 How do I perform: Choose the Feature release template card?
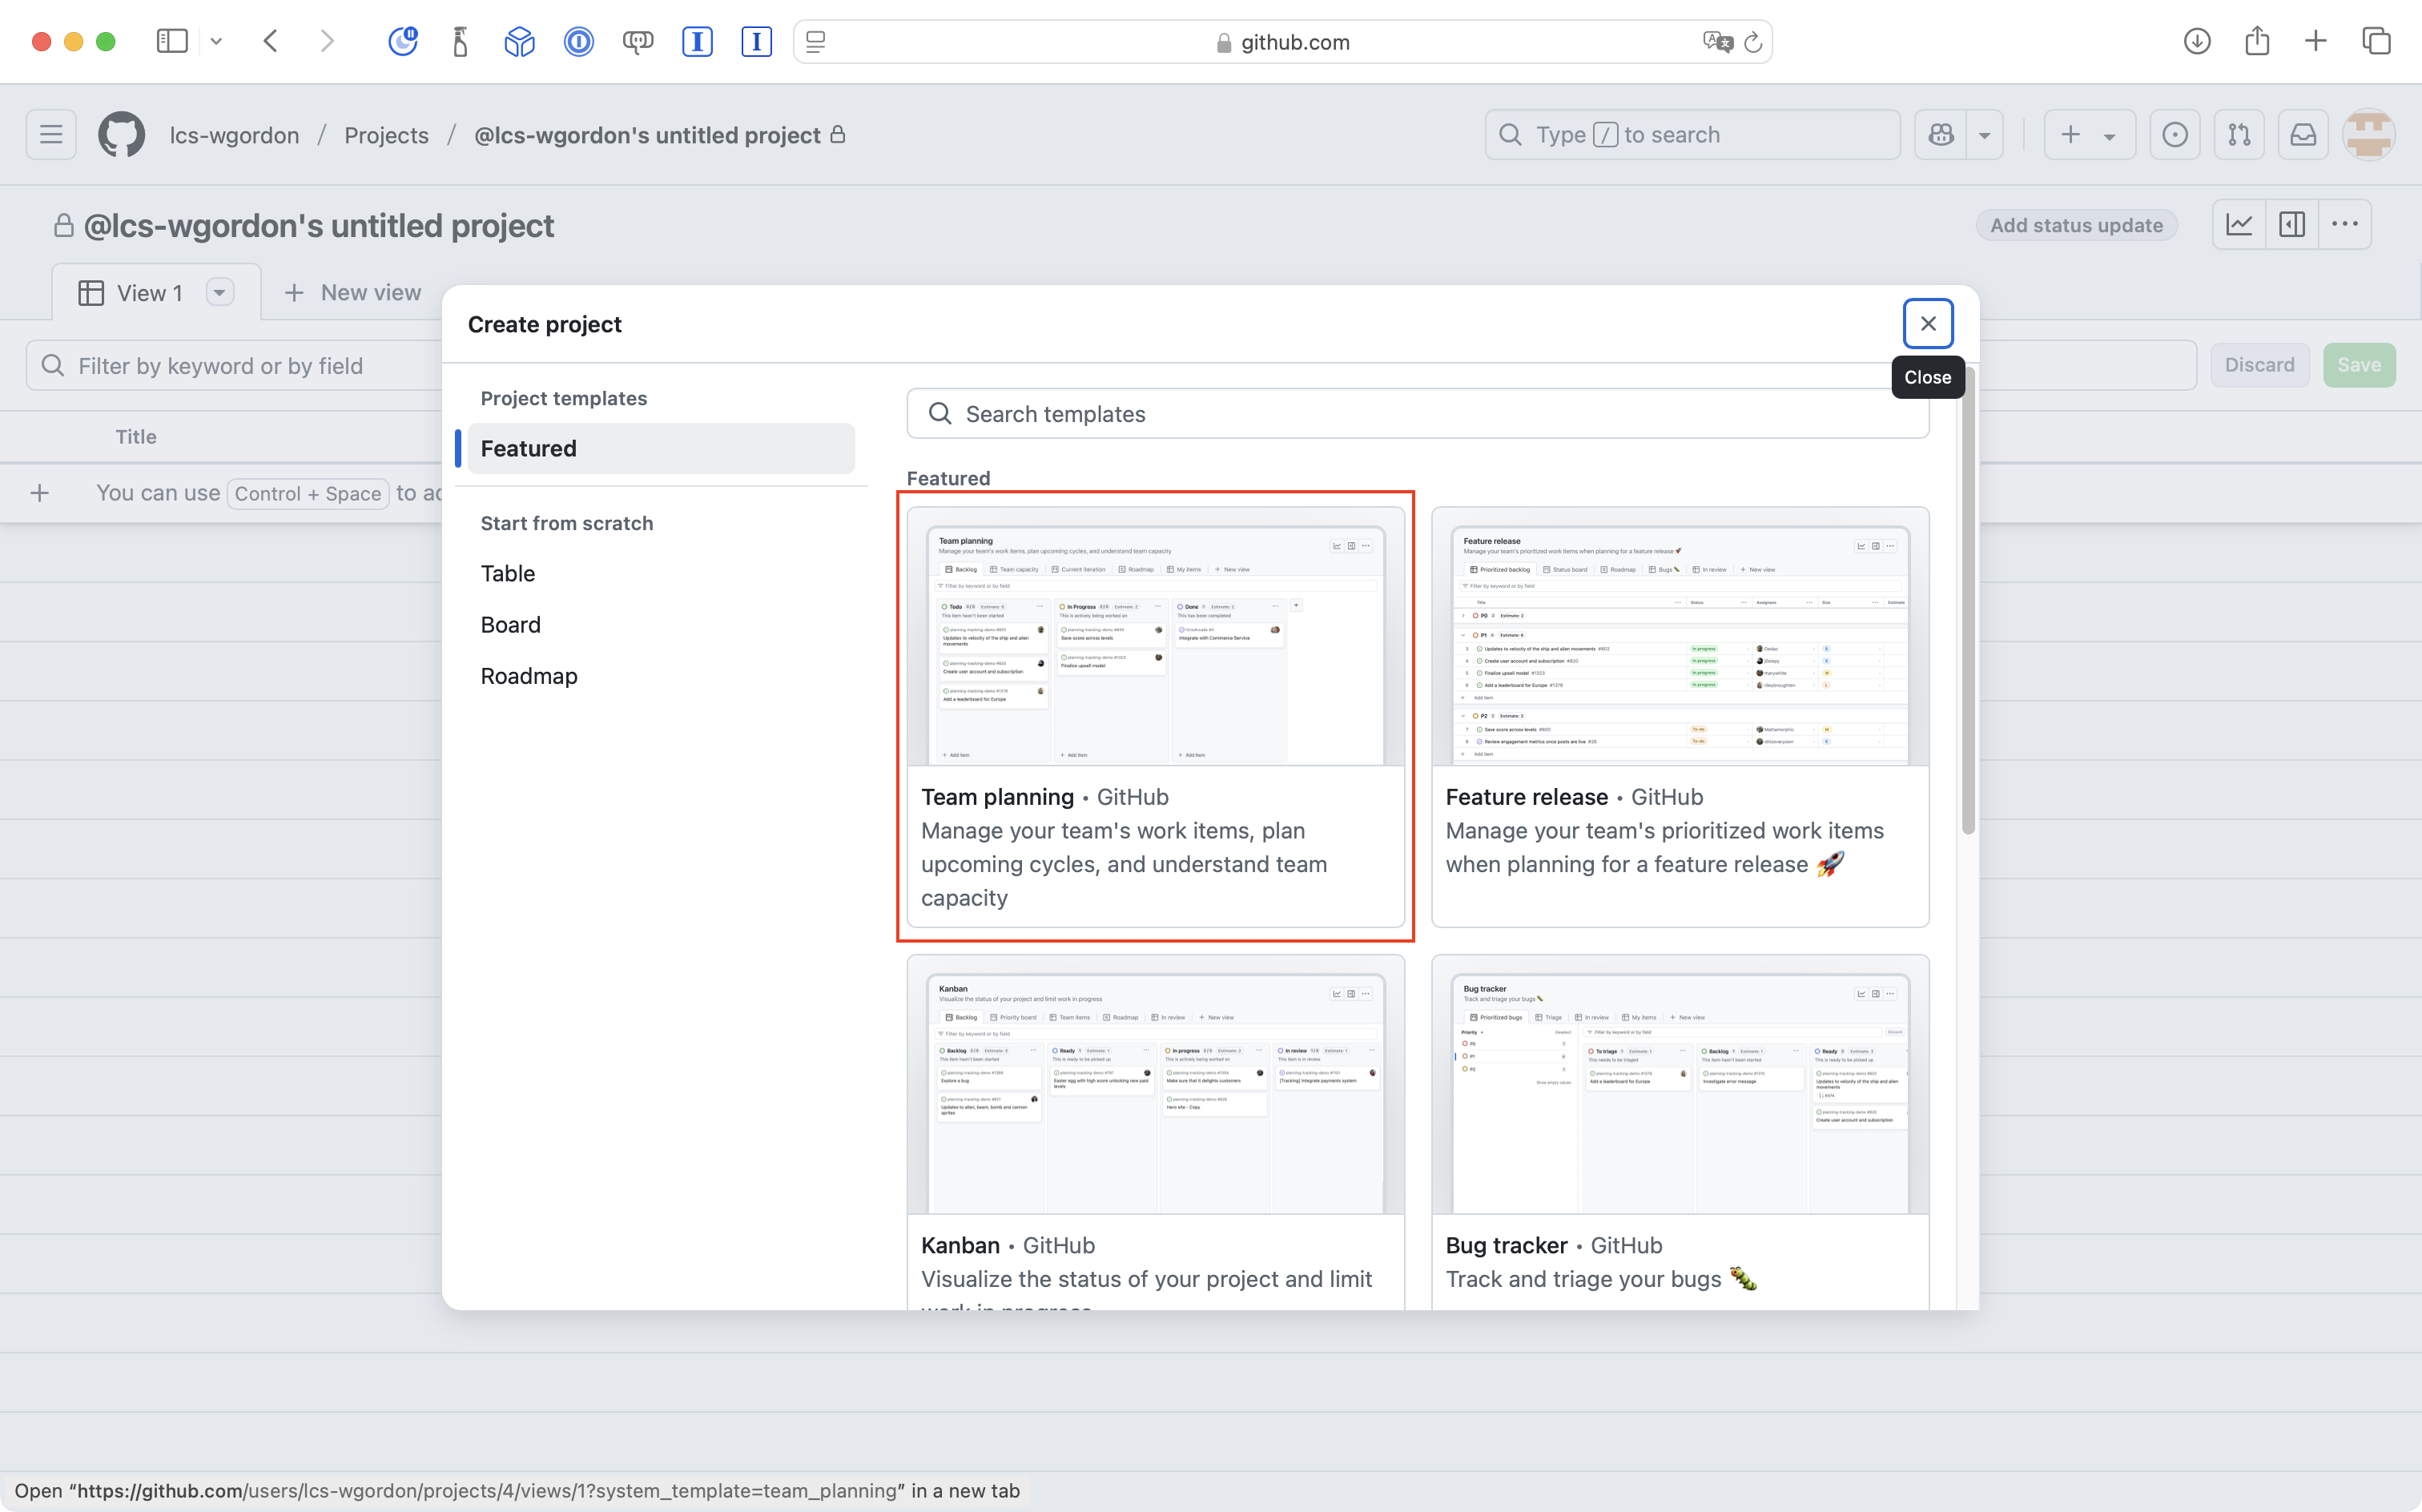[x=1679, y=716]
